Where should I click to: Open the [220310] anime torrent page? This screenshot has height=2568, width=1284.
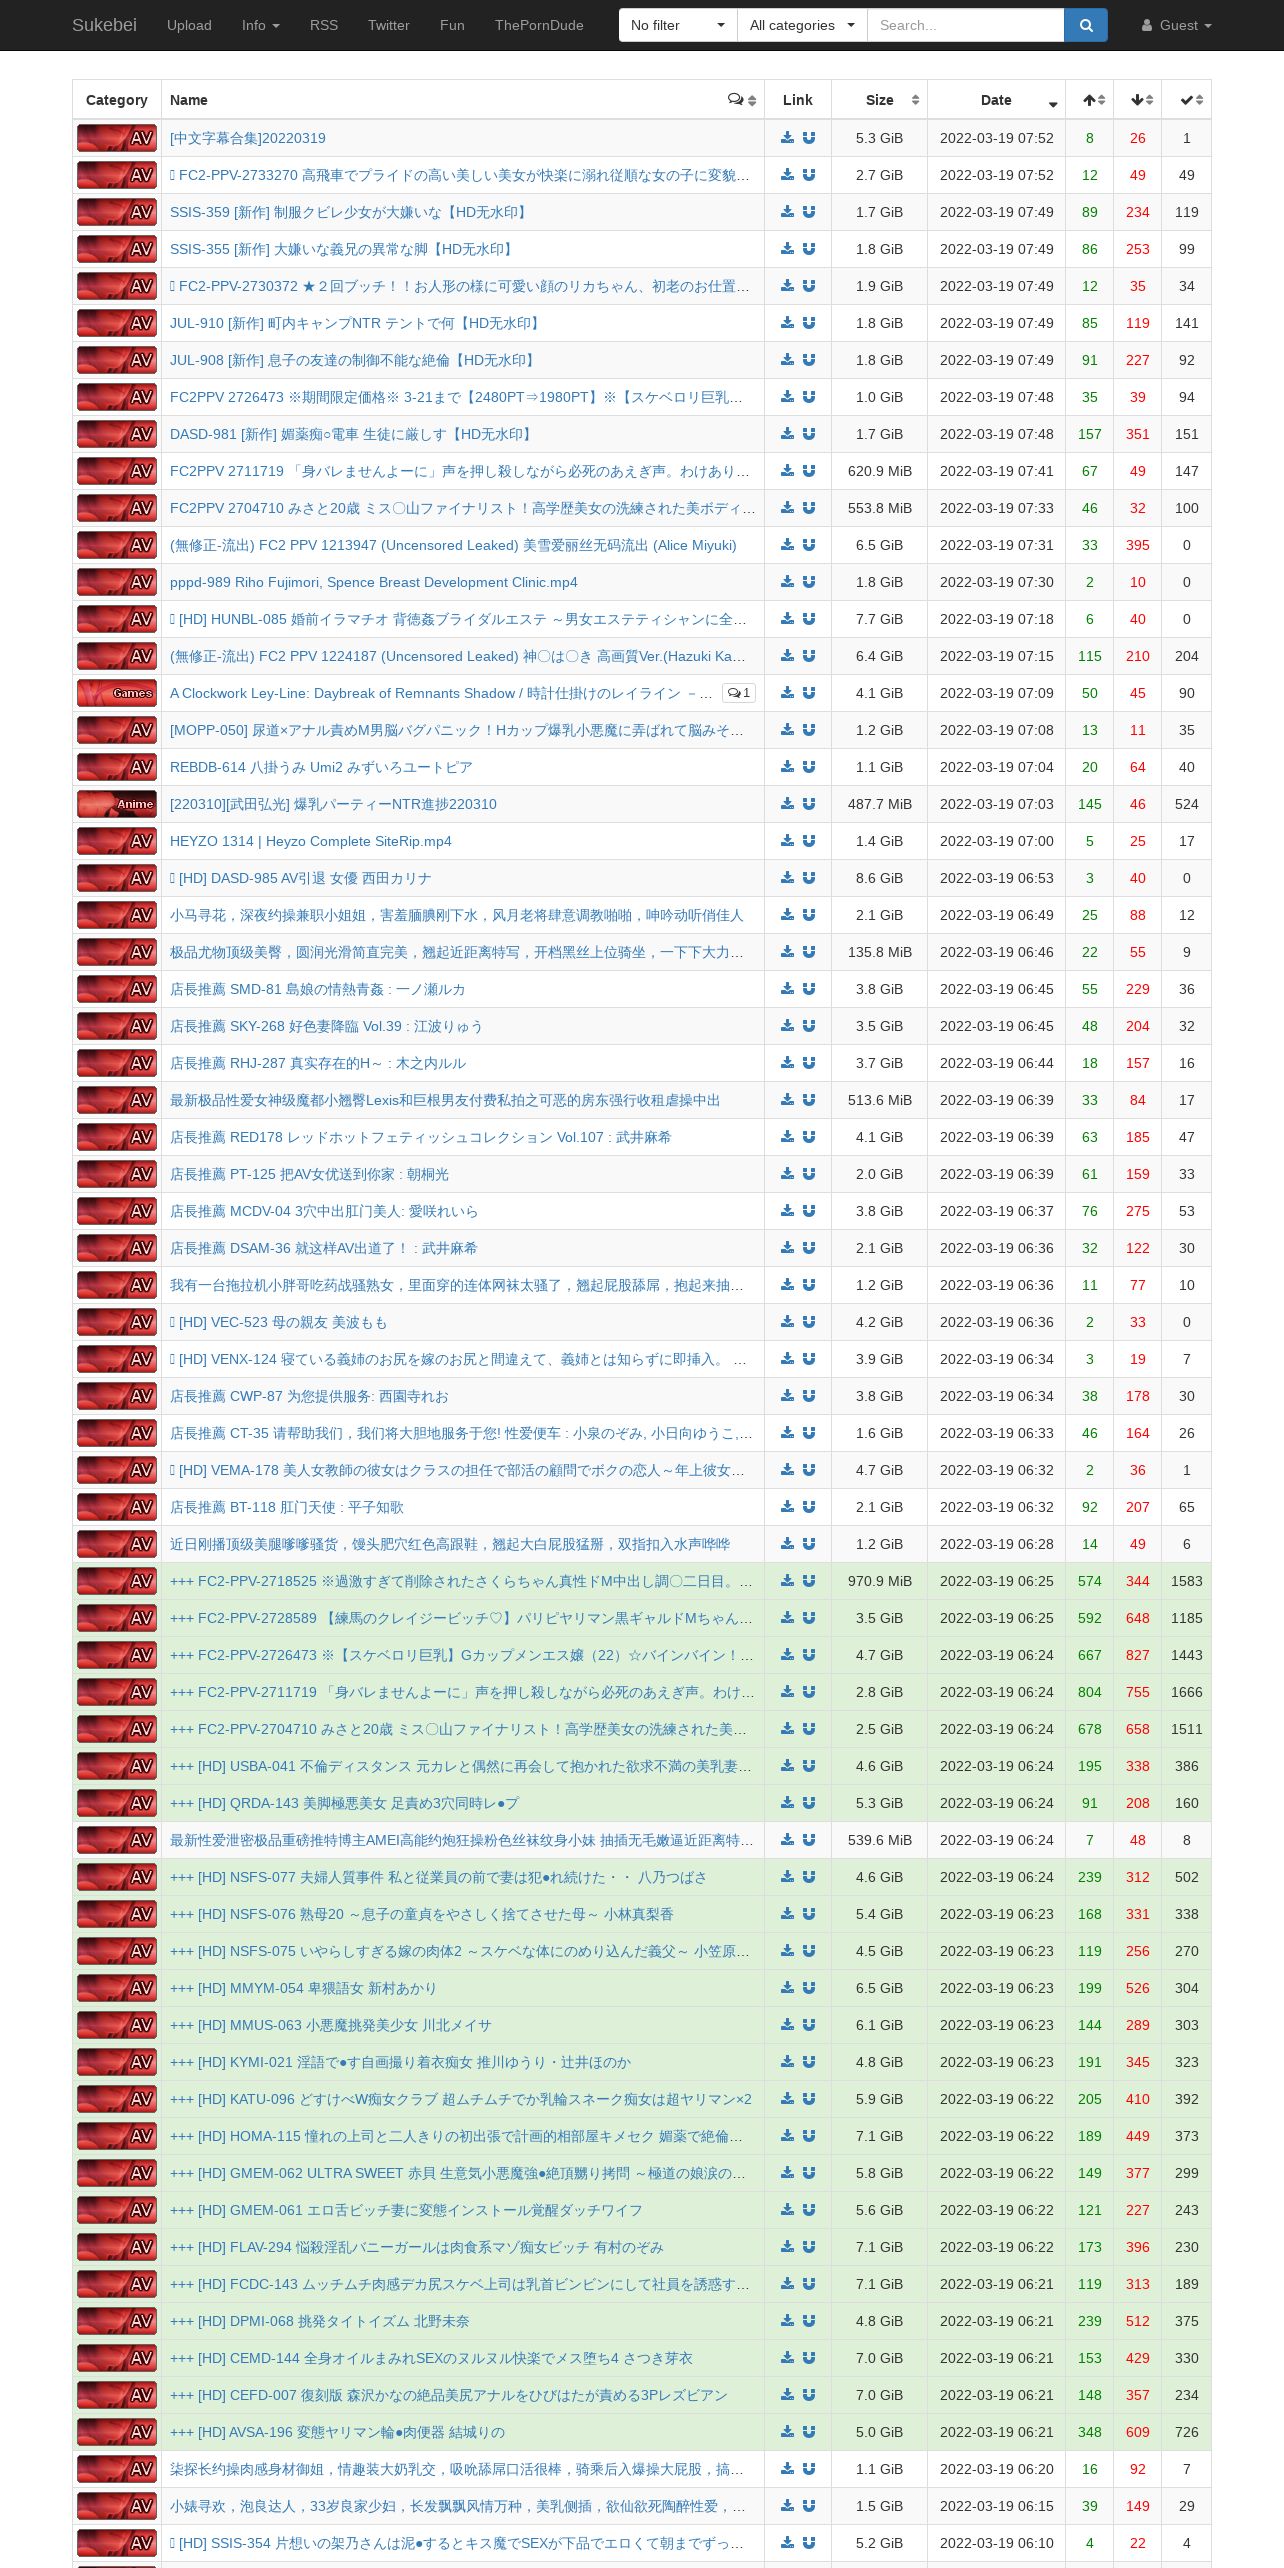click(x=333, y=804)
